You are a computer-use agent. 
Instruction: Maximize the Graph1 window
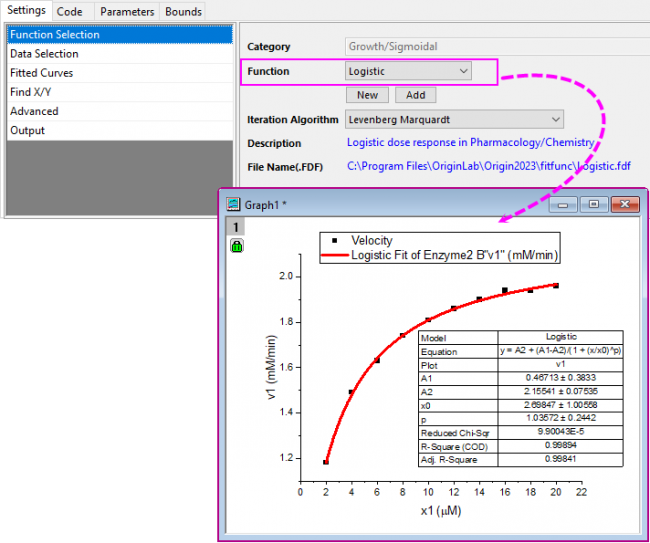click(594, 204)
